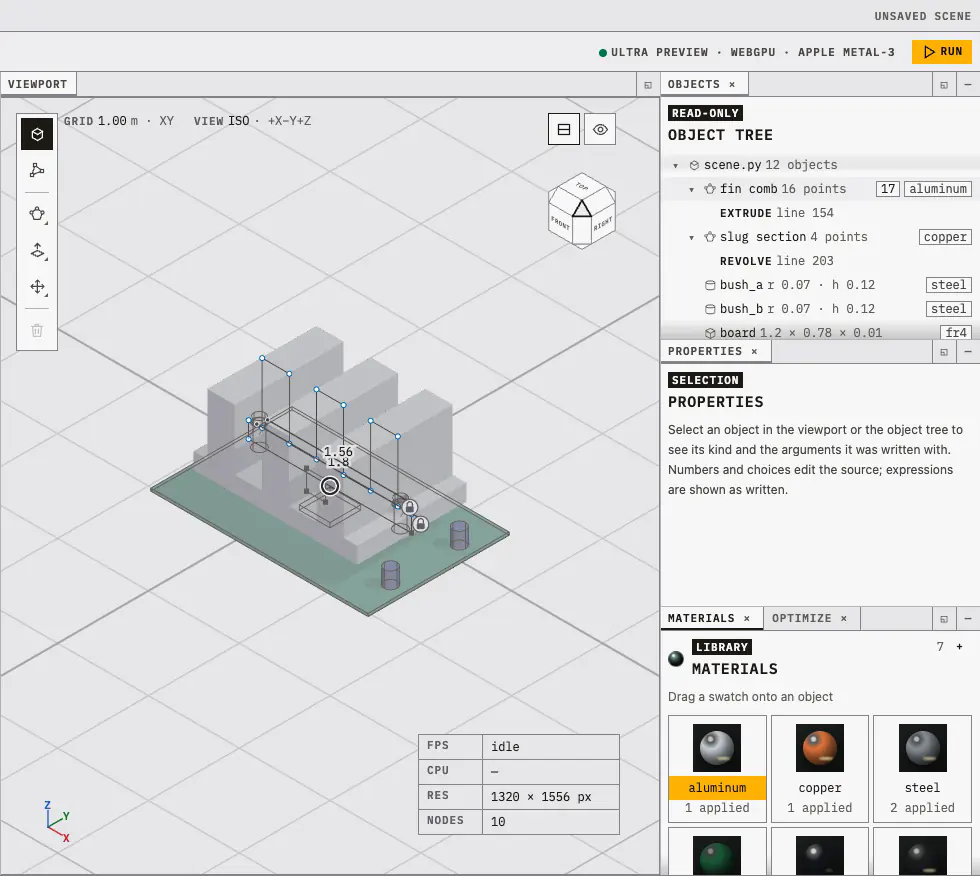Close the OBJECTS tab

tap(732, 84)
